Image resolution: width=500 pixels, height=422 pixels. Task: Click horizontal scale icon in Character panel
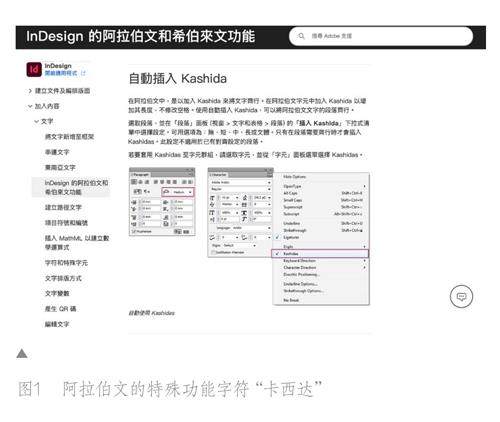pyautogui.click(x=245, y=212)
